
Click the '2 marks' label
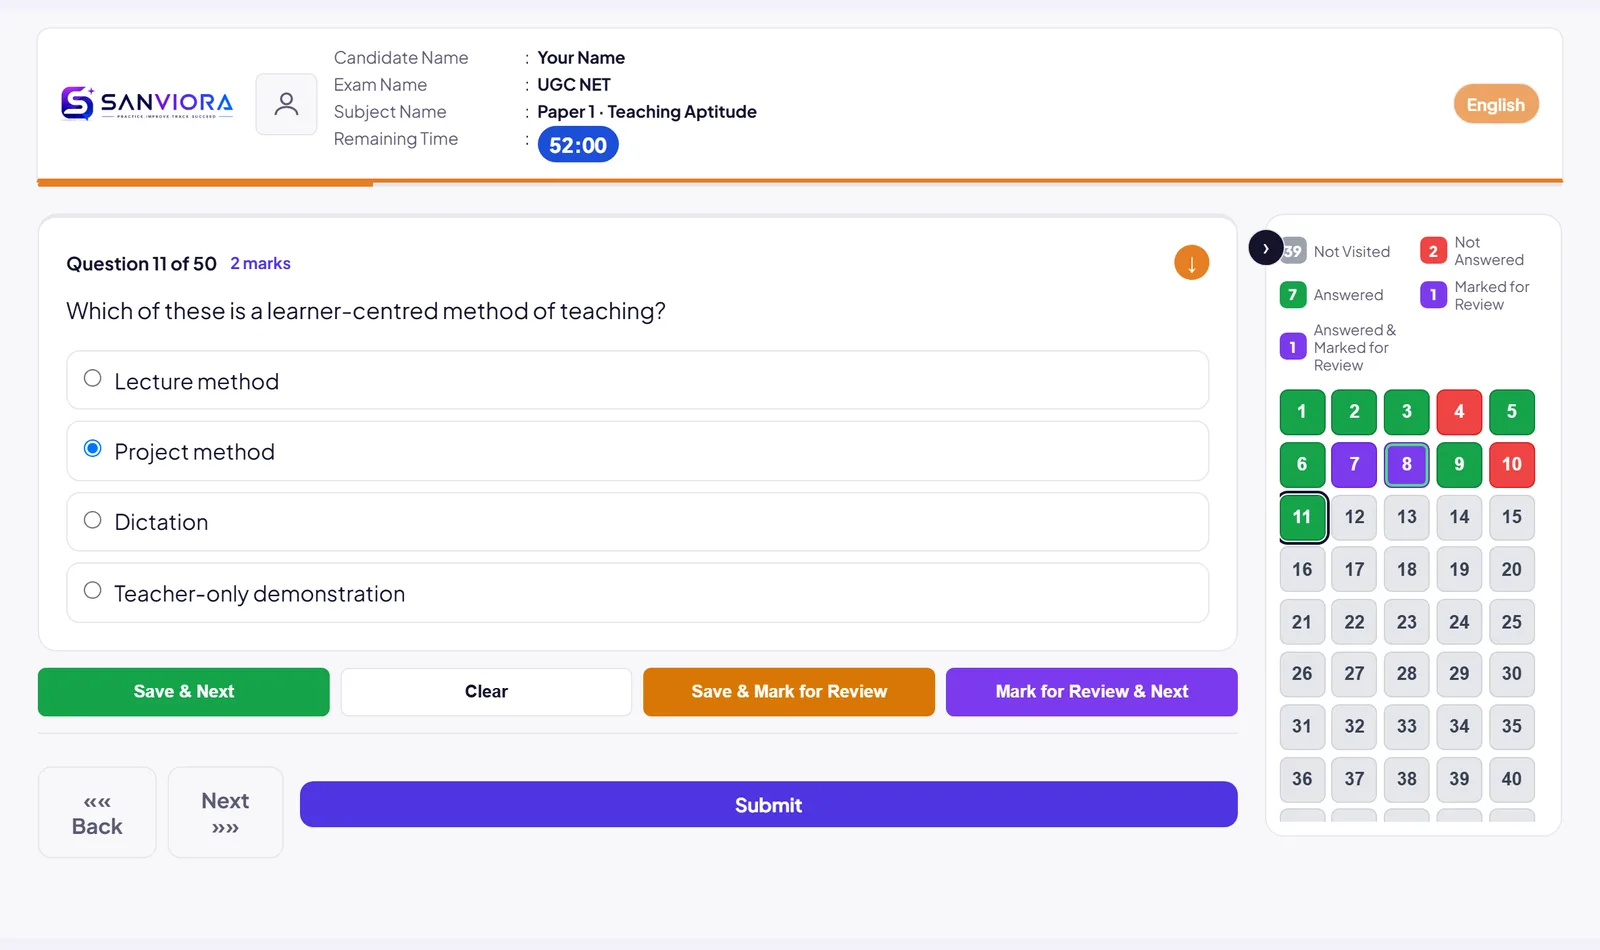(260, 264)
